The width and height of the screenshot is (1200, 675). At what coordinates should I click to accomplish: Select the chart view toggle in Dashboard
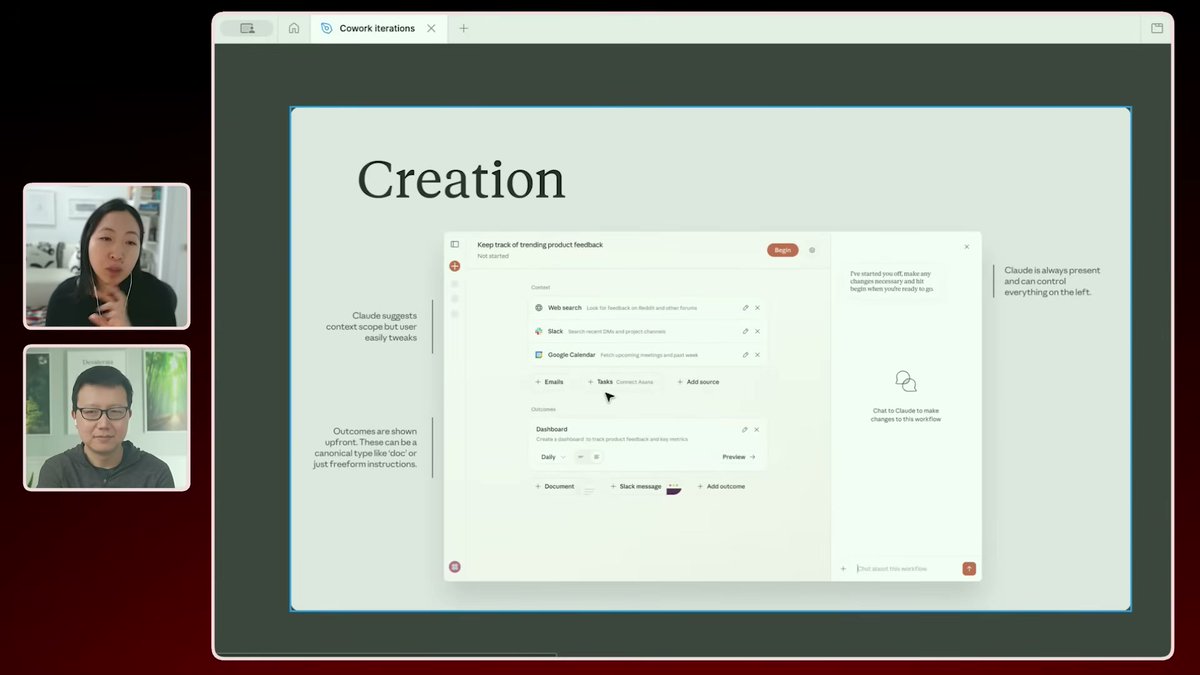[x=581, y=457]
